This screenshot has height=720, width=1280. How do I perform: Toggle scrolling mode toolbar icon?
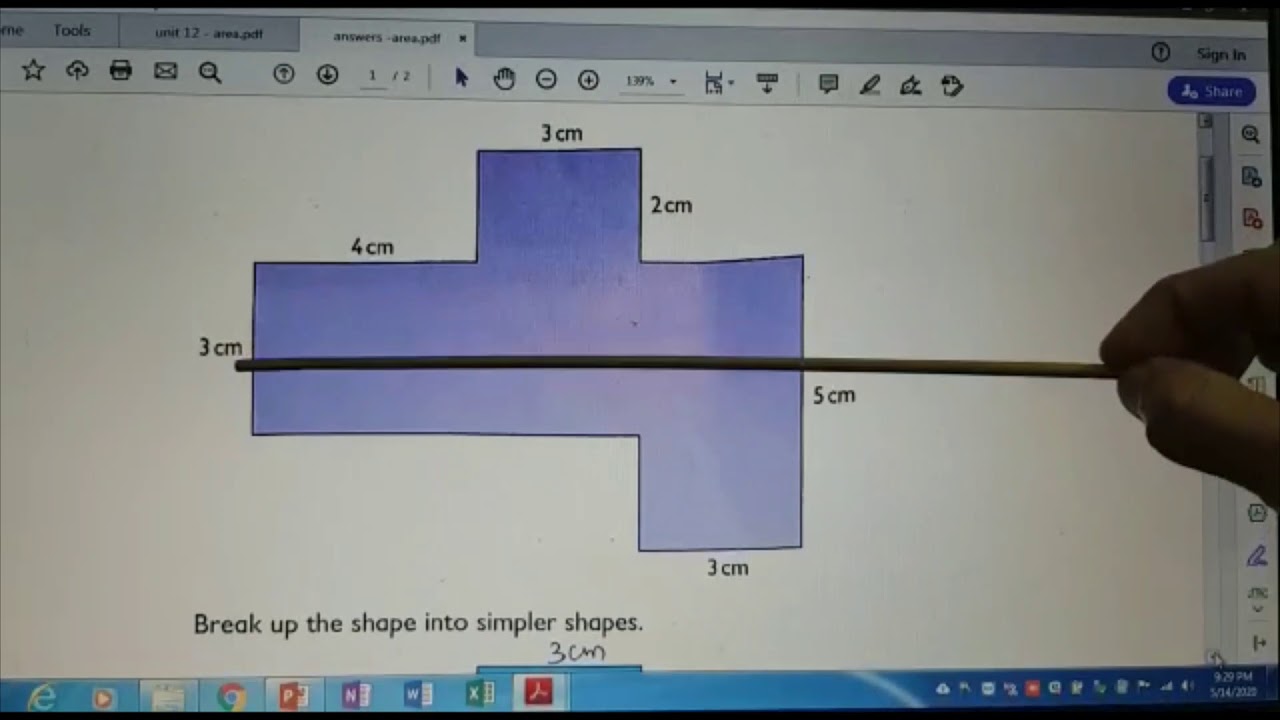tap(767, 83)
